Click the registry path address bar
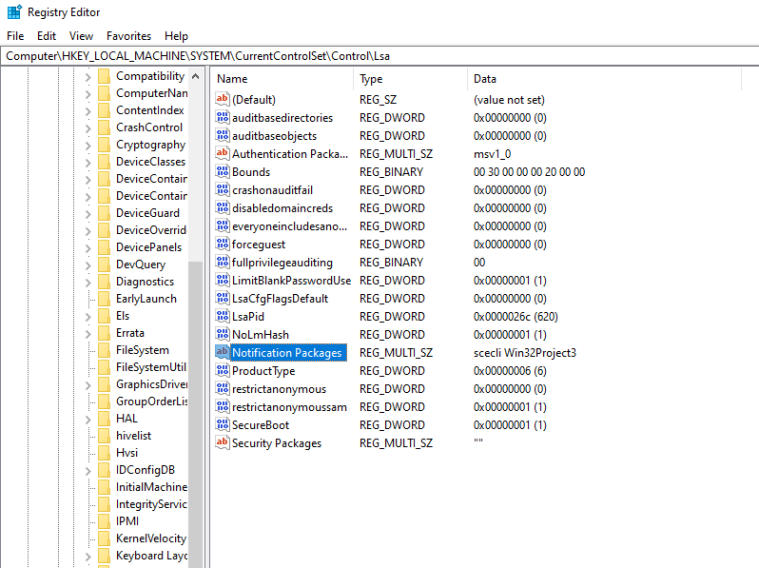This screenshot has width=759, height=568. (380, 56)
